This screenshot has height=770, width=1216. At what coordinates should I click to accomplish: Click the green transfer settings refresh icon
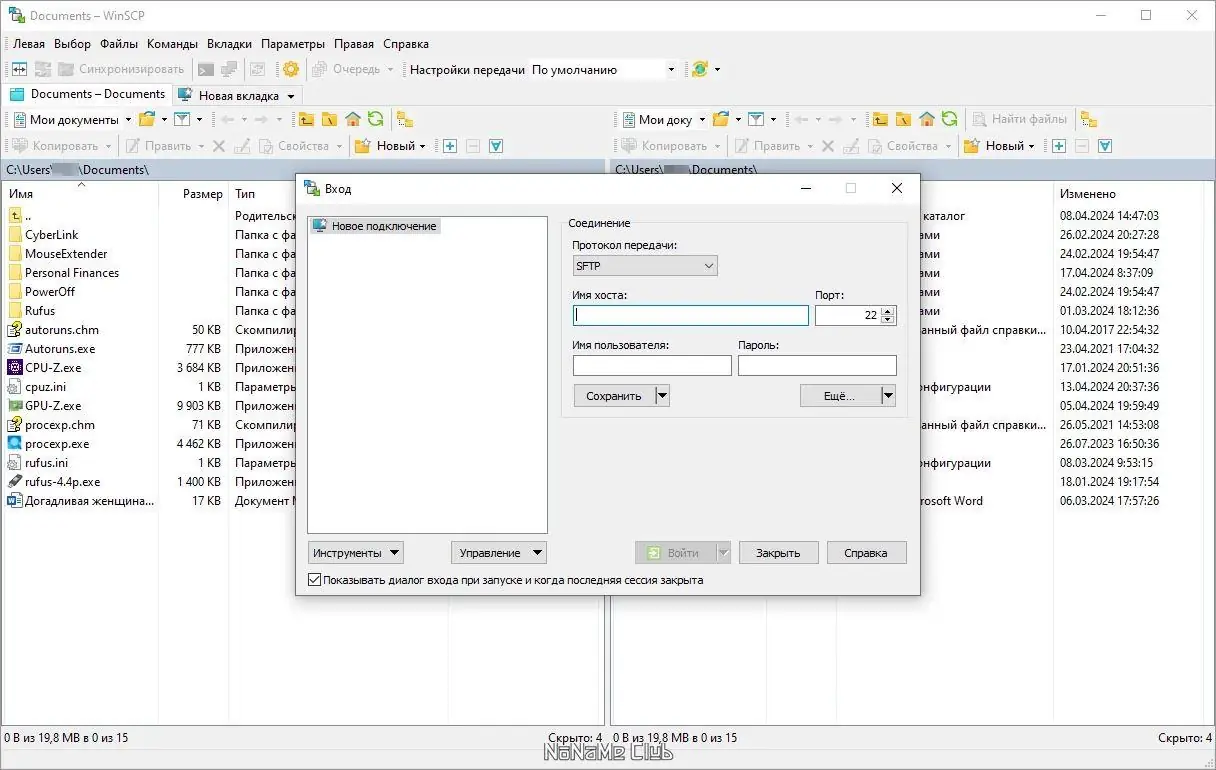[699, 69]
